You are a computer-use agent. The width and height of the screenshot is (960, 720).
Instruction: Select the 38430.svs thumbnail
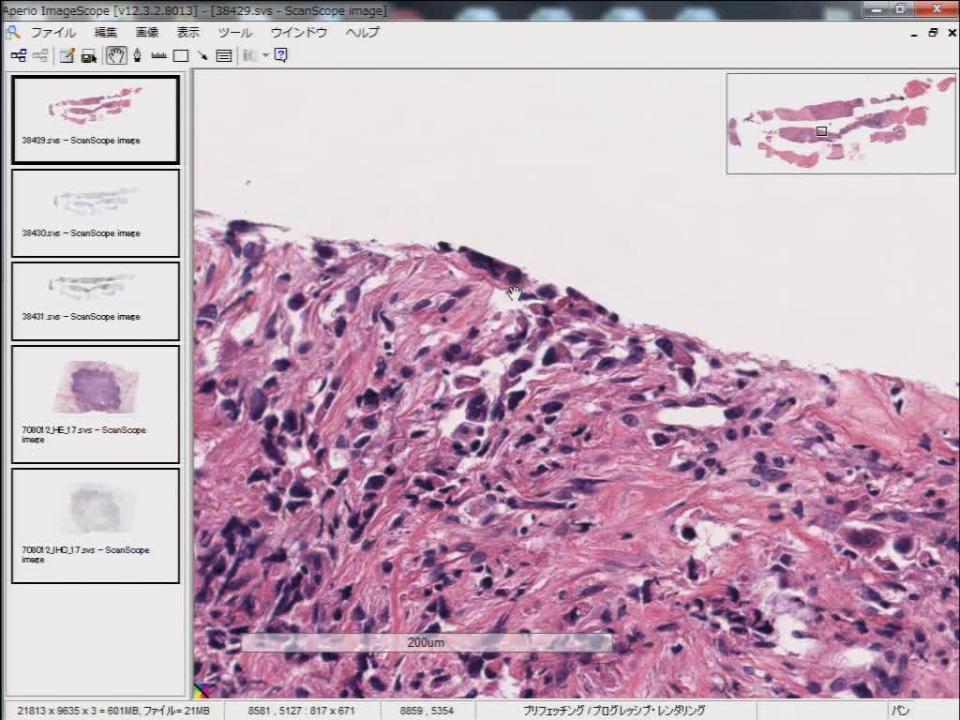[95, 212]
